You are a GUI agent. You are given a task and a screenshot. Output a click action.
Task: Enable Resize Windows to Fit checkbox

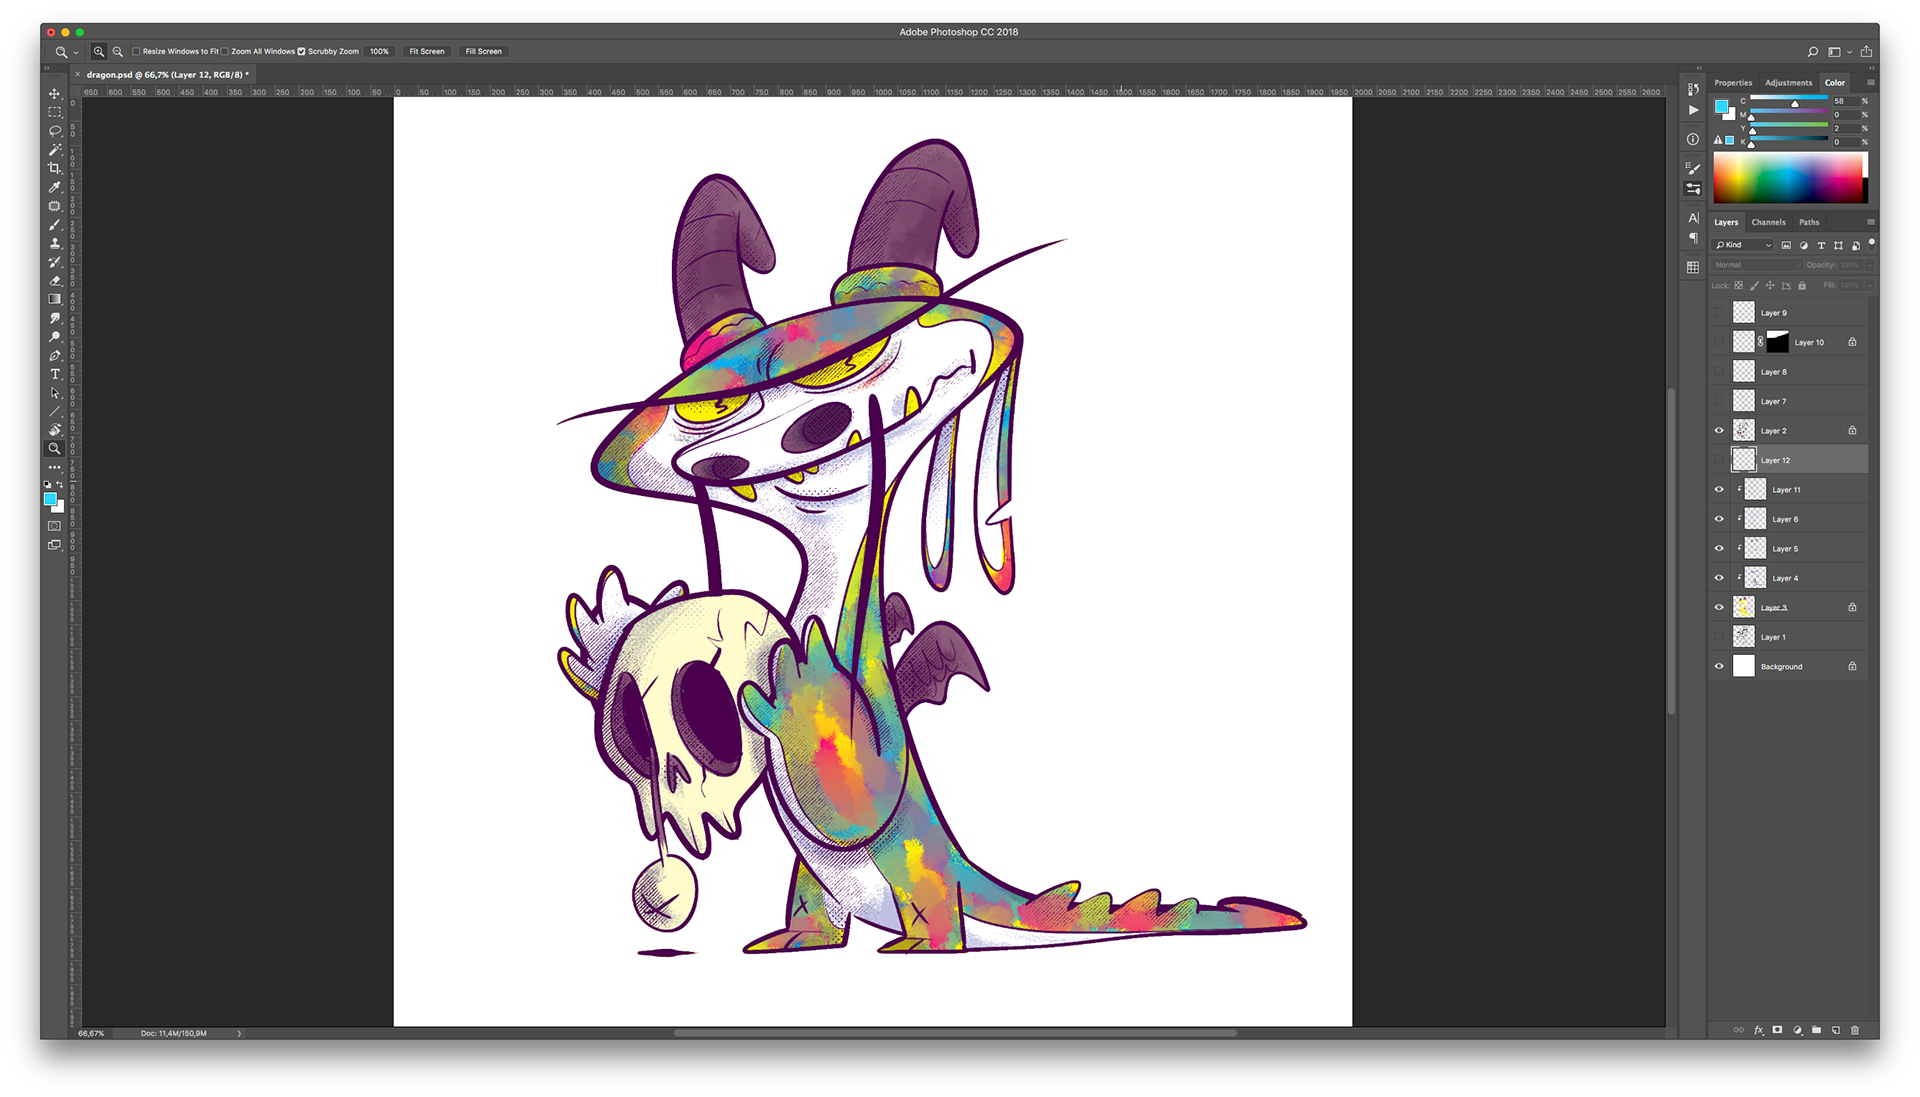coord(136,51)
